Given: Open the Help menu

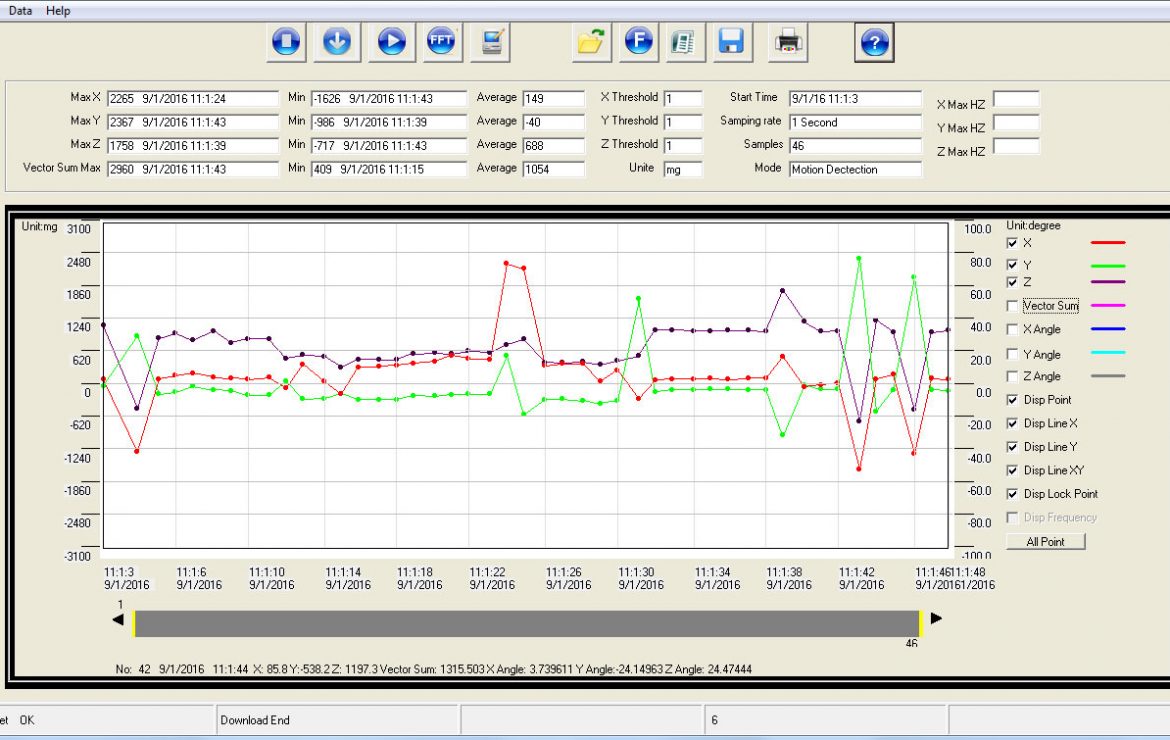Looking at the screenshot, I should point(57,10).
